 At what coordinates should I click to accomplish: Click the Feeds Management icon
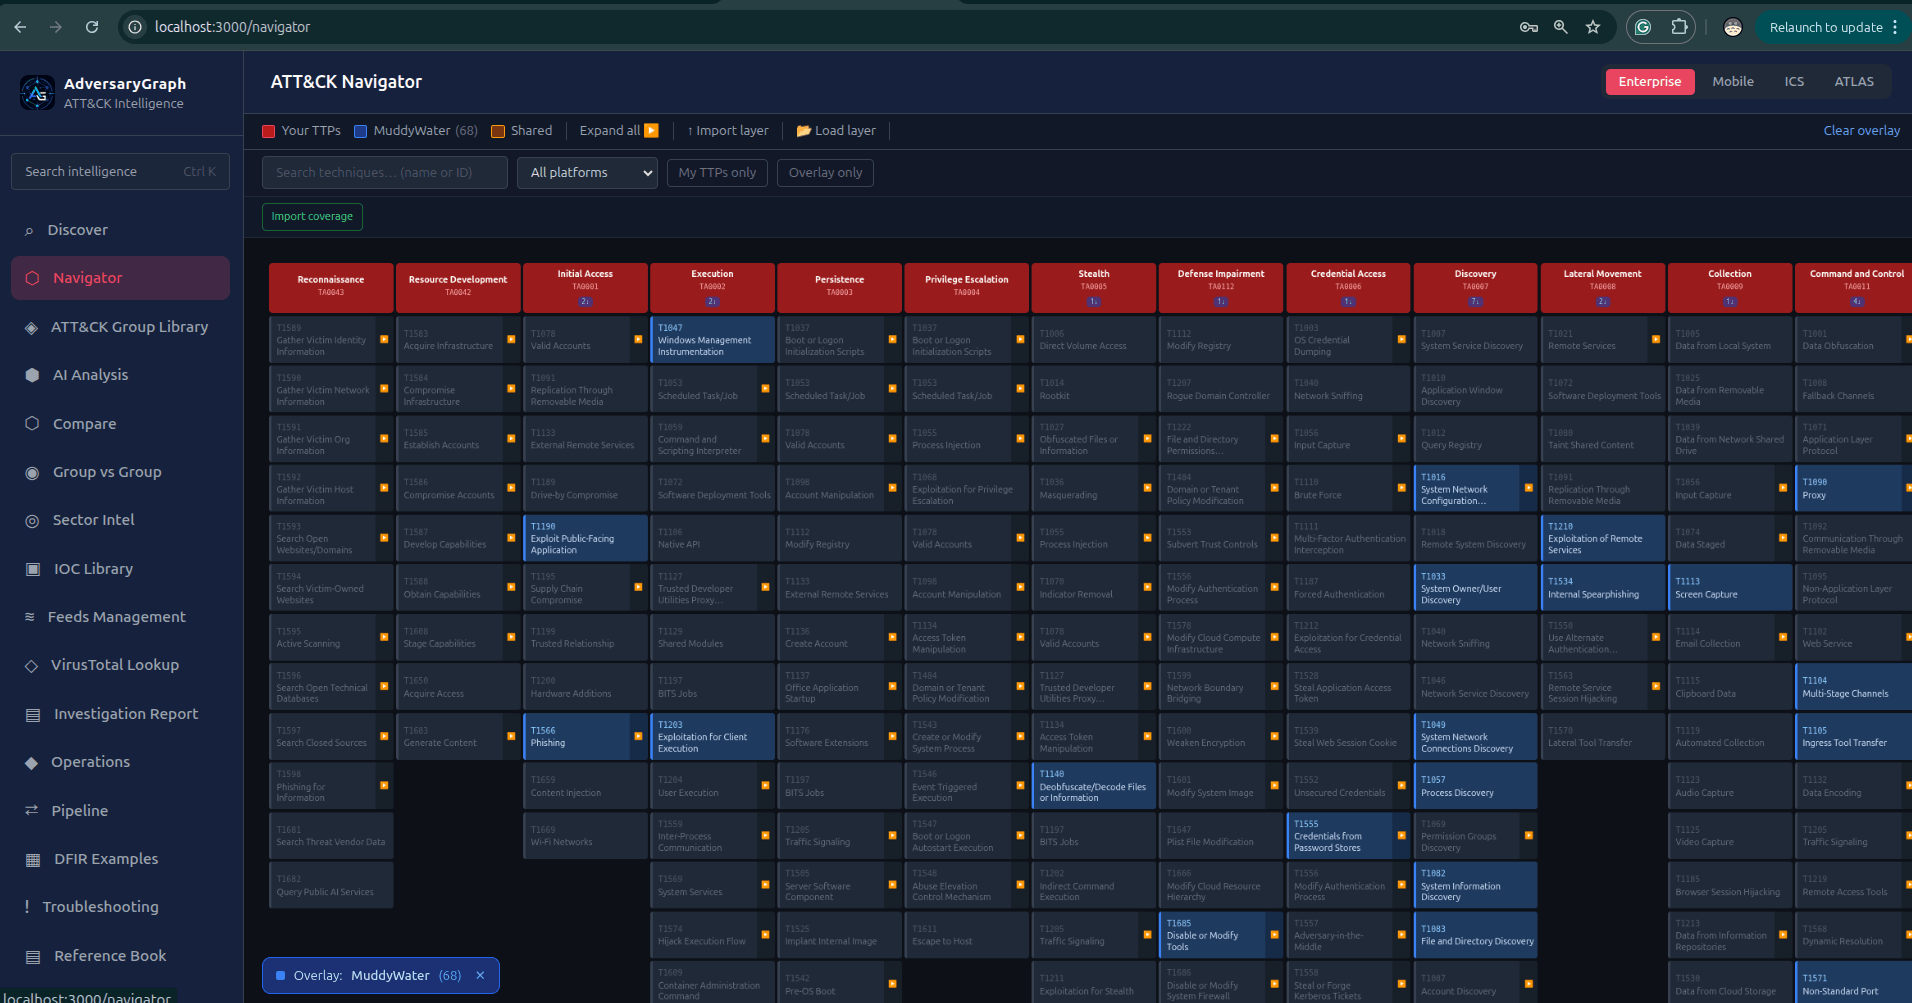[x=30, y=617]
